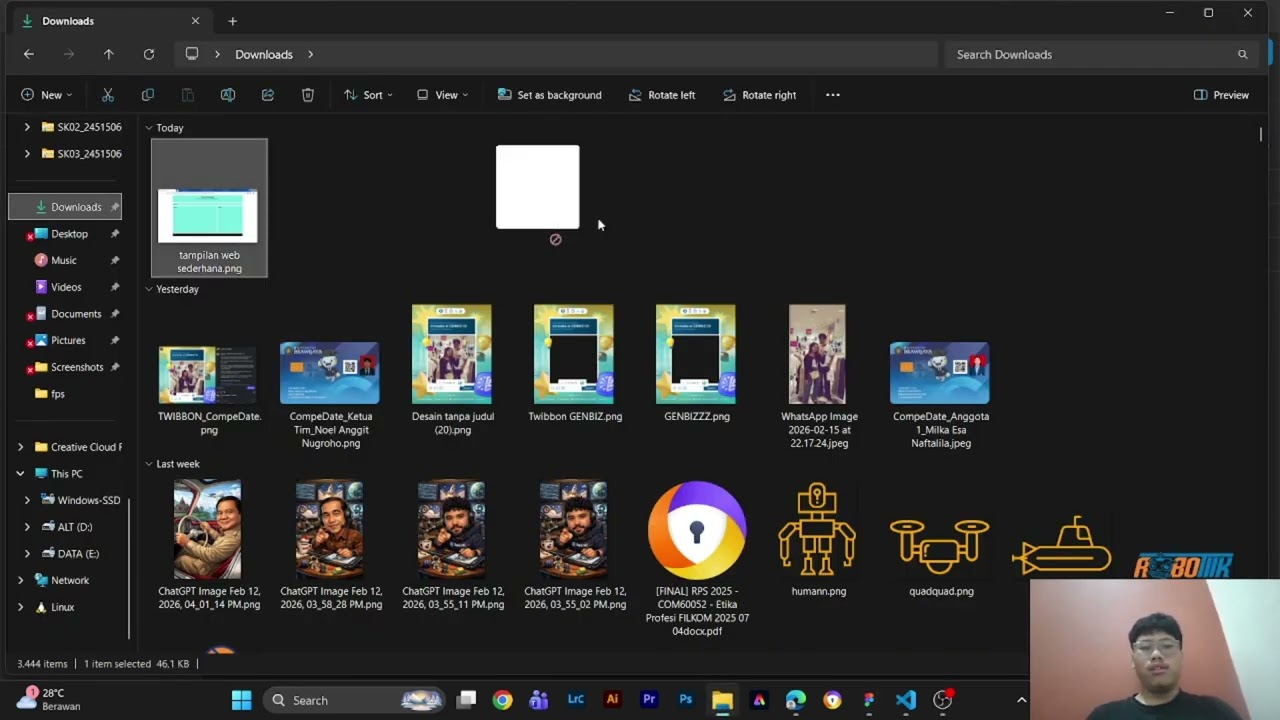Viewport: 1280px width, 720px height.
Task: Open weather widget showing 28°C
Action: [50, 700]
